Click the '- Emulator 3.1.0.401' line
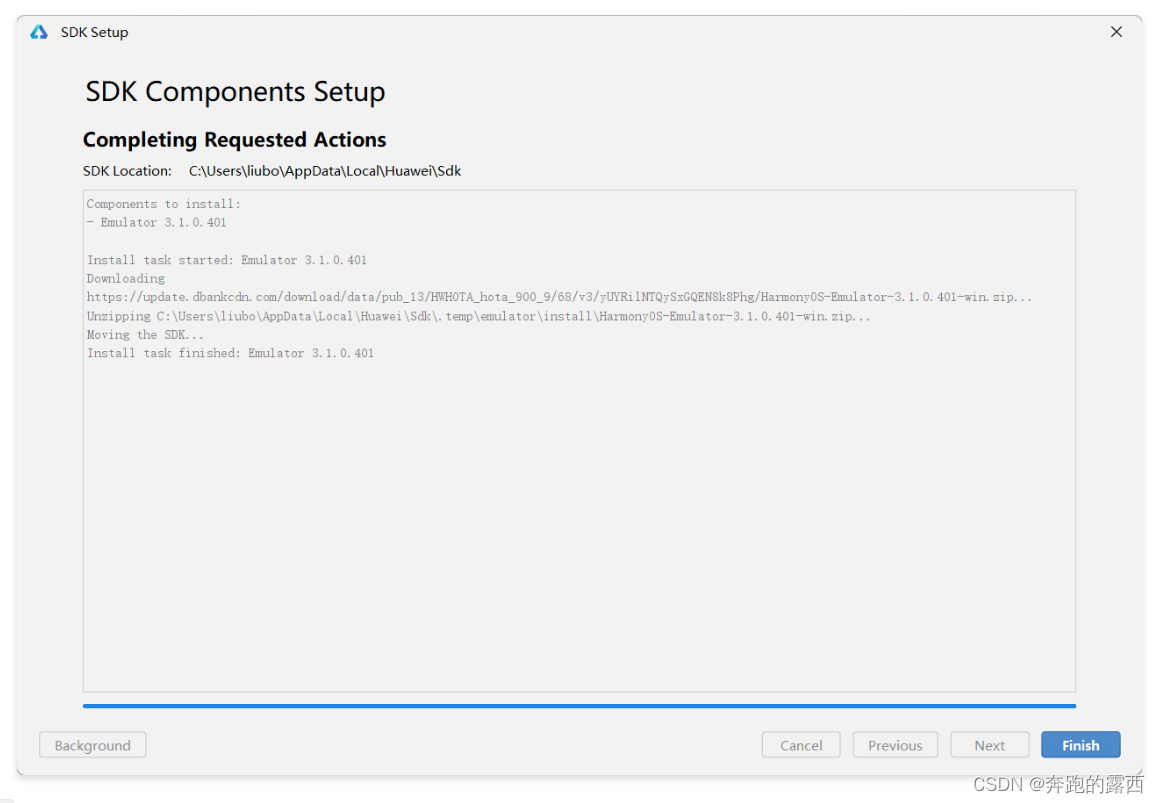 point(156,222)
